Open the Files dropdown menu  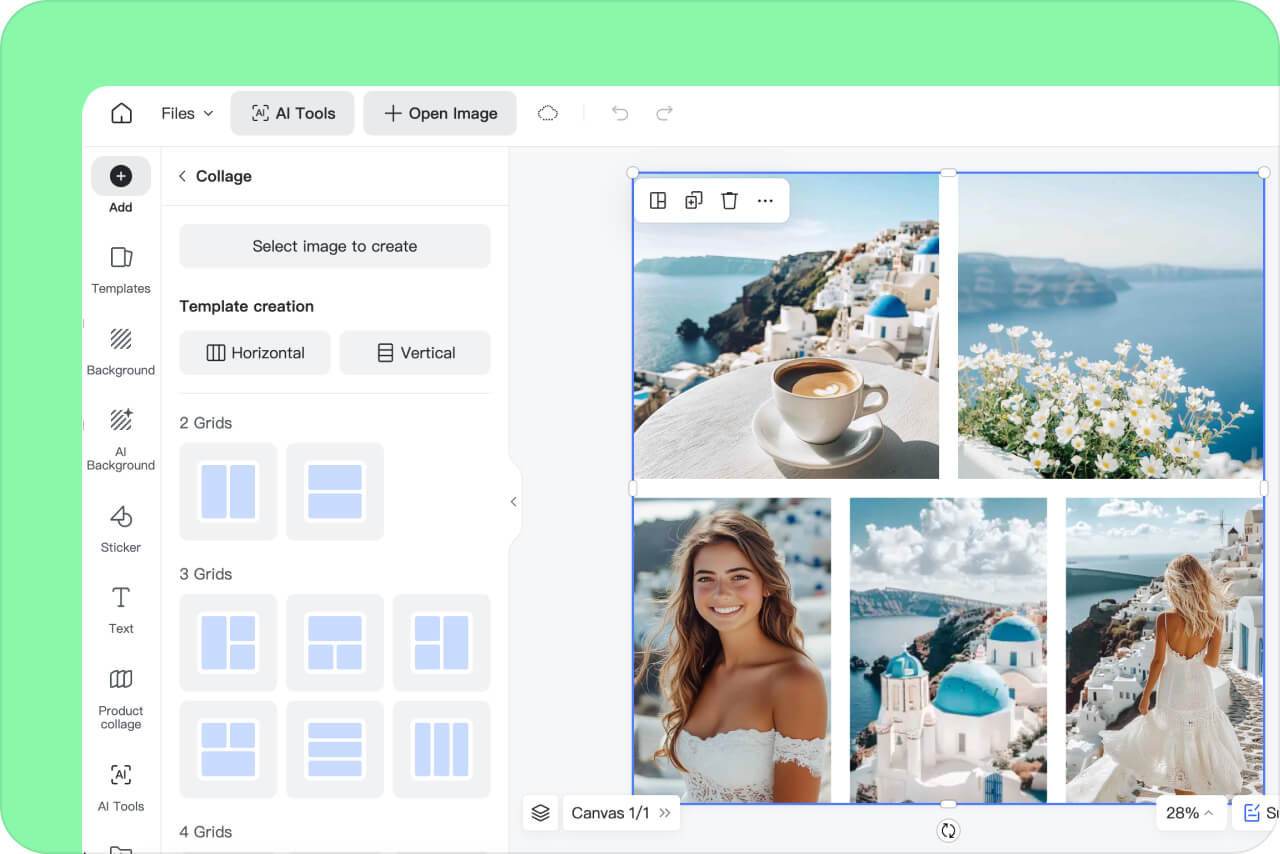click(188, 113)
